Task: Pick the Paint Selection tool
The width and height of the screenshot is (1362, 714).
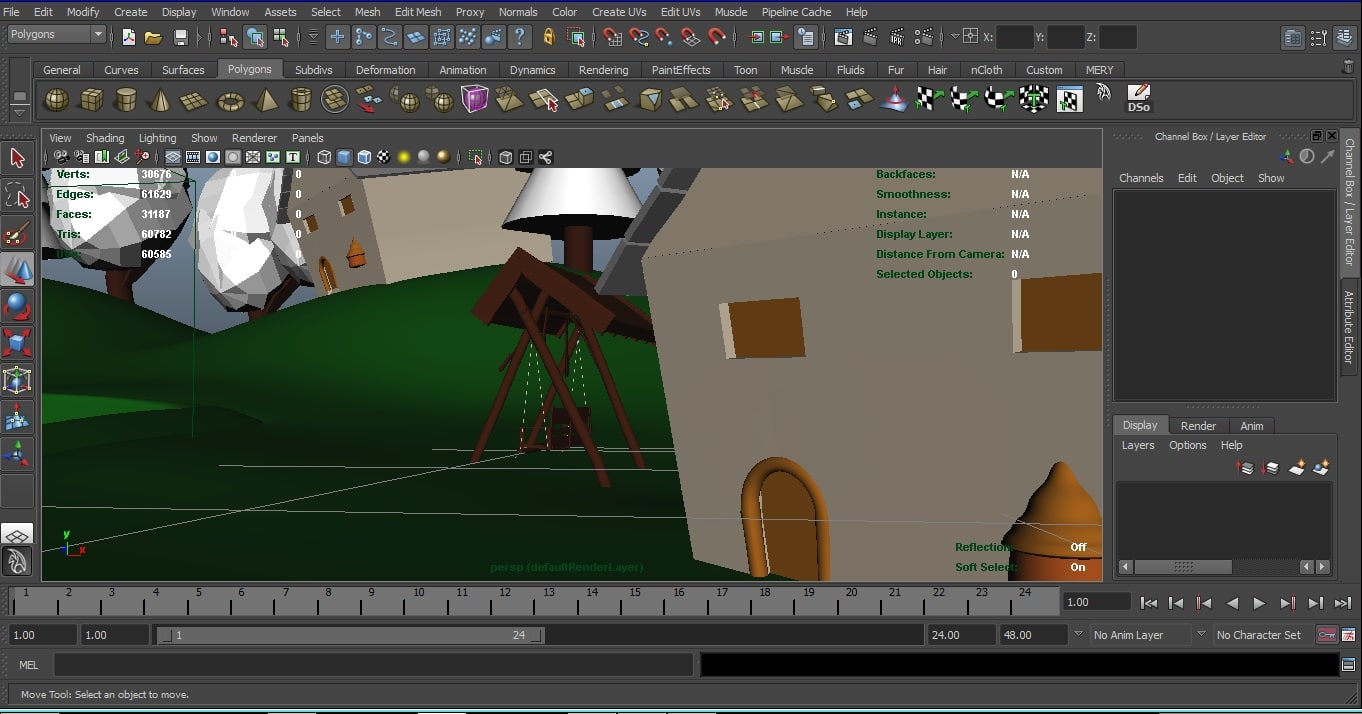Action: coord(17,234)
